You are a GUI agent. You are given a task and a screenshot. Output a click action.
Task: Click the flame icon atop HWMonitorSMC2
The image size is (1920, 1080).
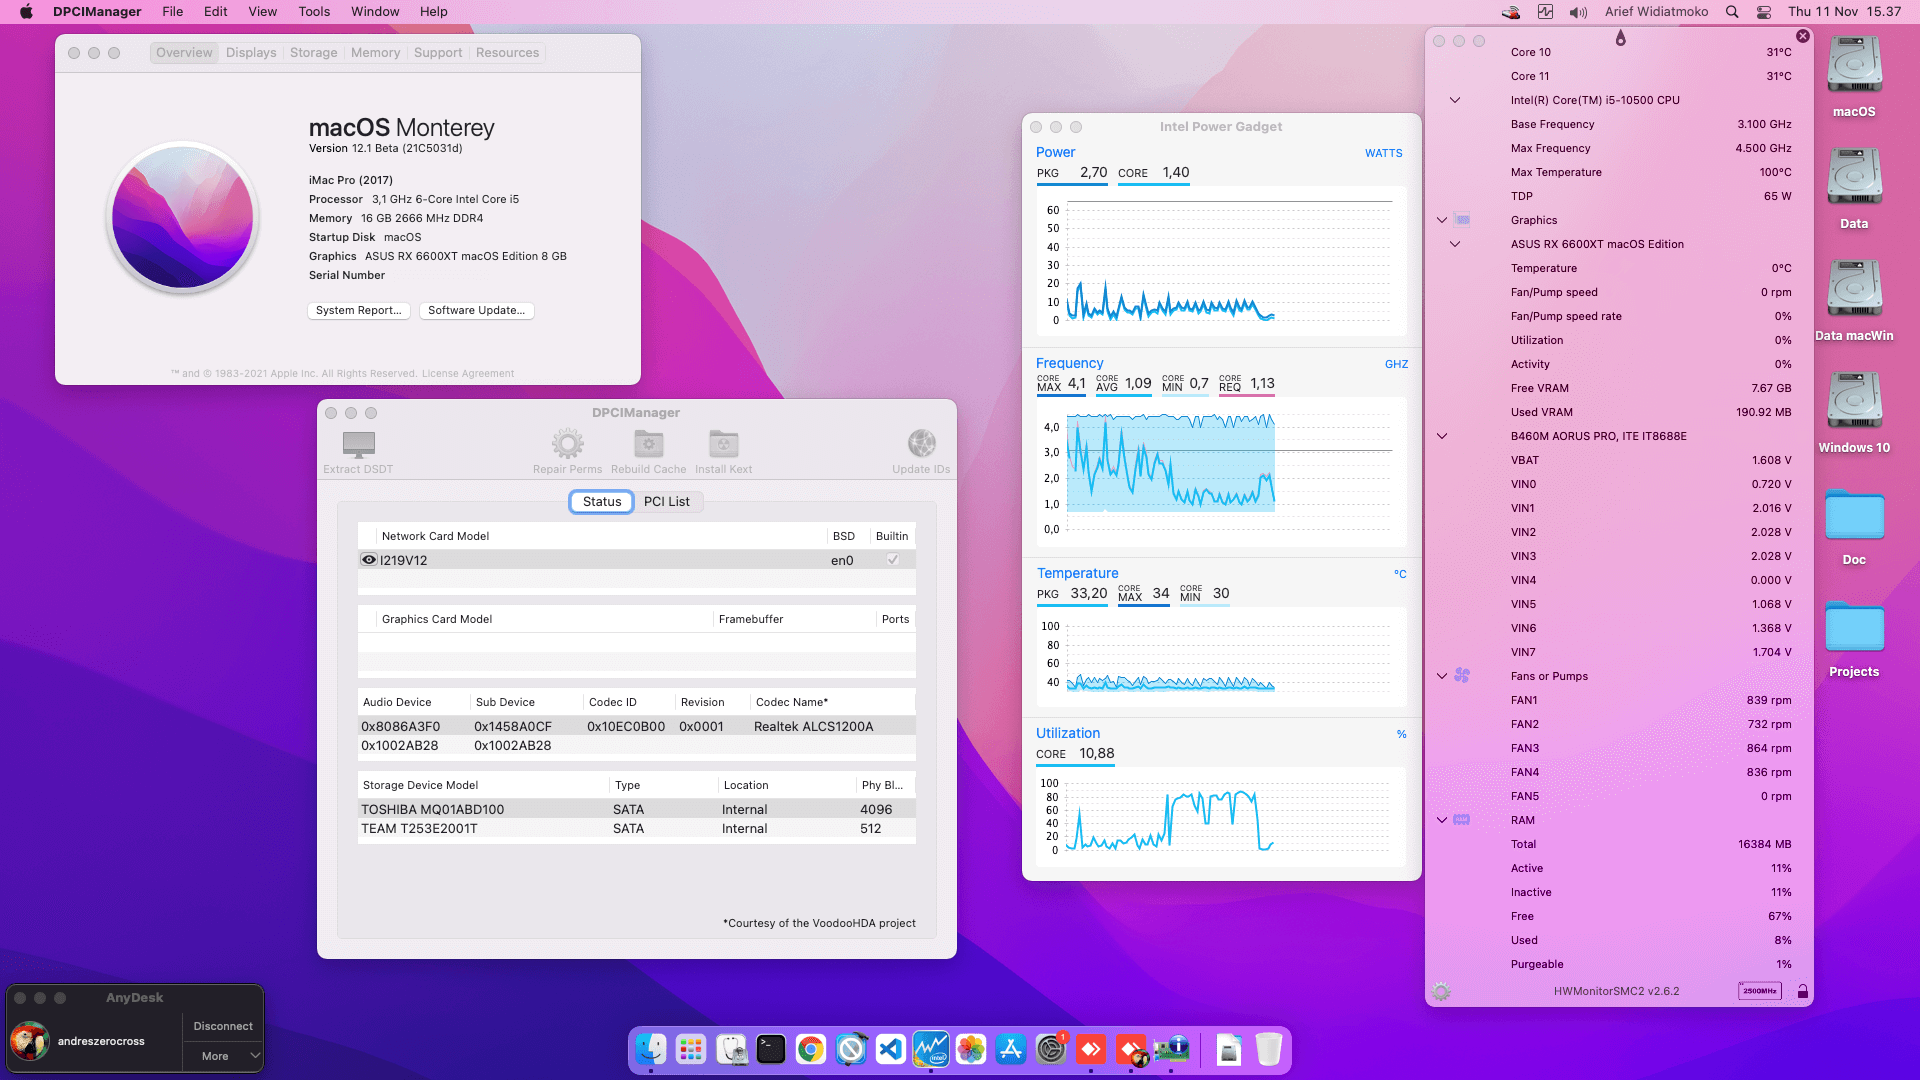(1621, 38)
